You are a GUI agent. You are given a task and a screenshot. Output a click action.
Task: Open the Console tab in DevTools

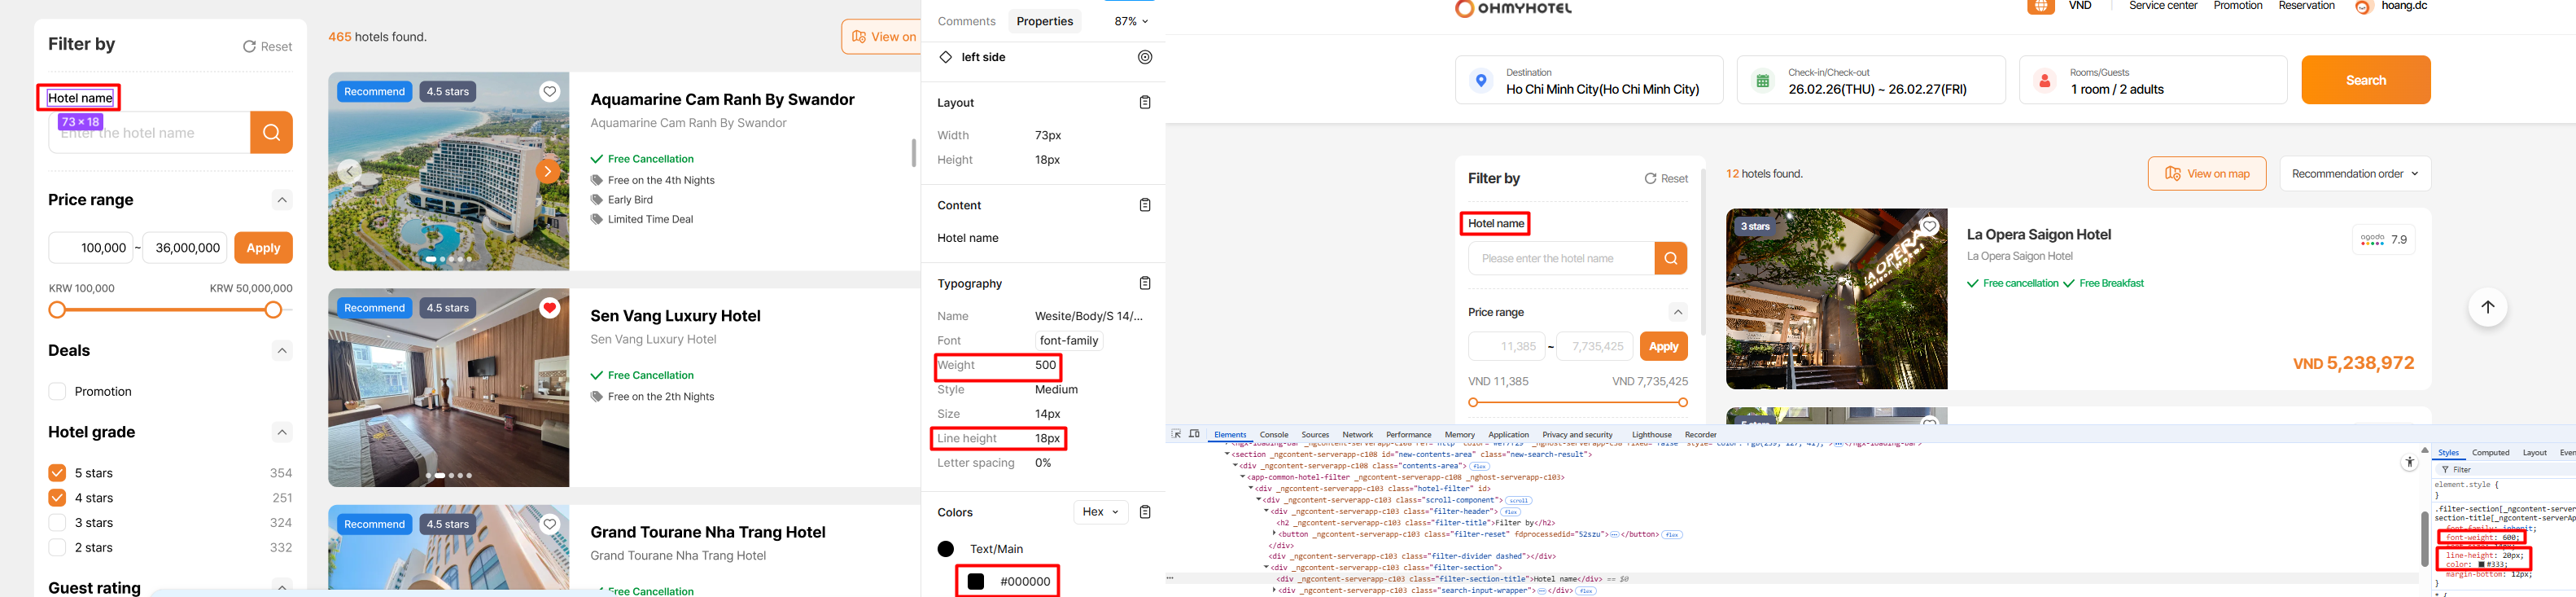1273,435
